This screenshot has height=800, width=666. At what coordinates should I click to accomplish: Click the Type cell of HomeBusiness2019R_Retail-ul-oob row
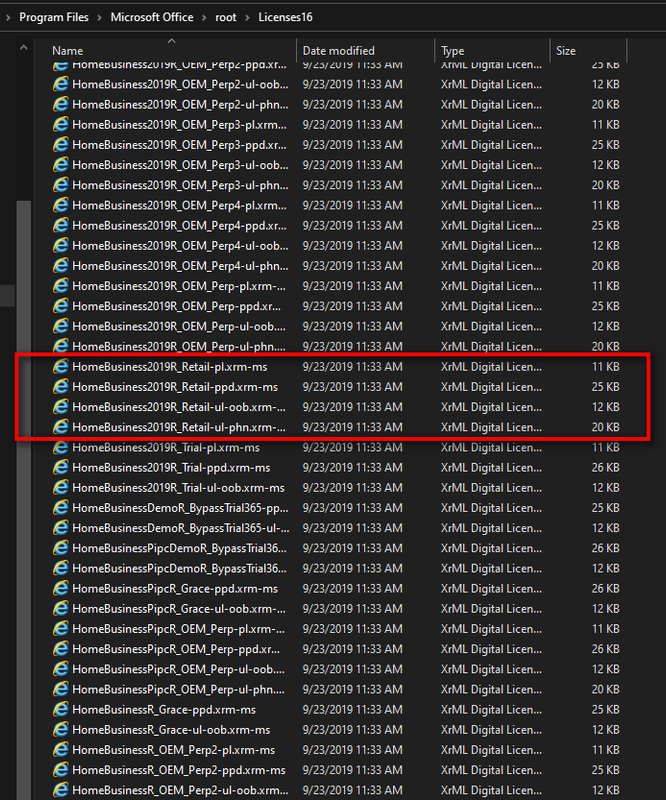(x=491, y=407)
